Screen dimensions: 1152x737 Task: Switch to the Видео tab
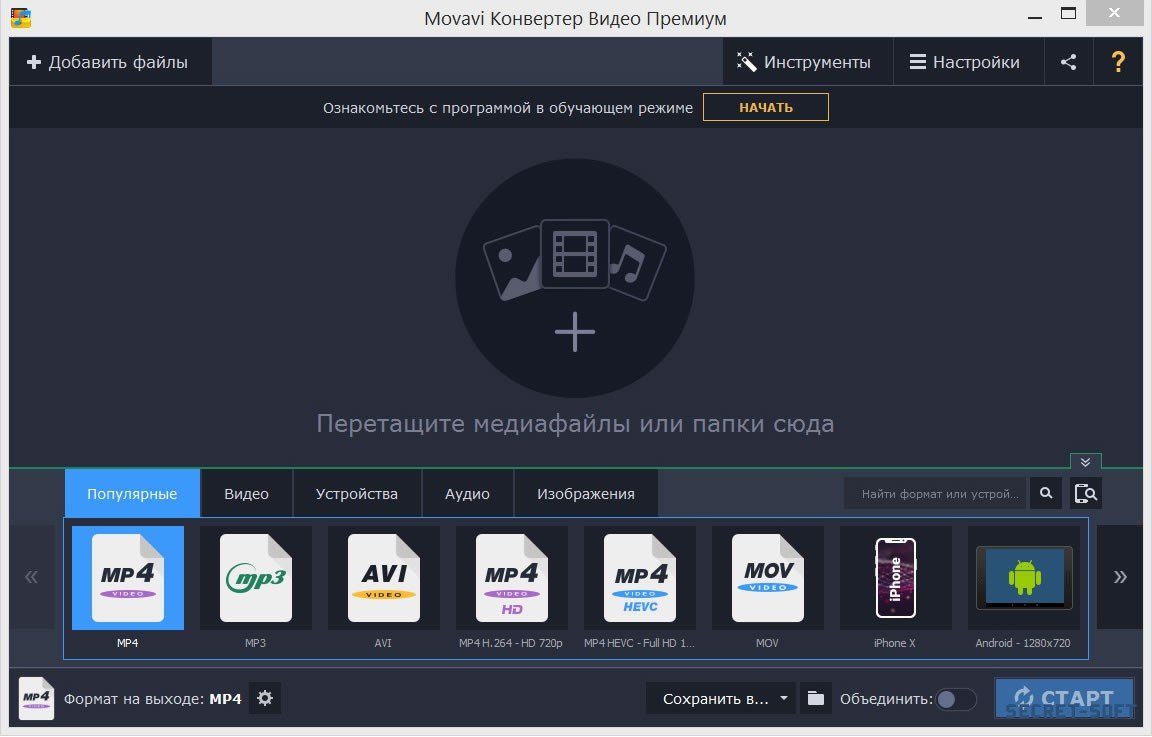coord(246,494)
